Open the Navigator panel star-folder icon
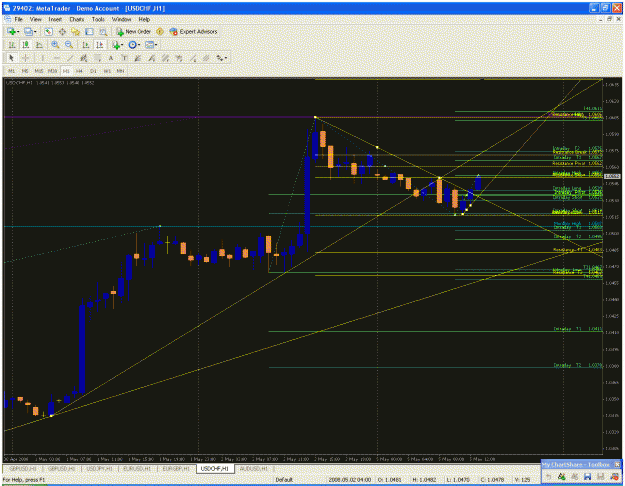625x486 pixels. coord(75,31)
